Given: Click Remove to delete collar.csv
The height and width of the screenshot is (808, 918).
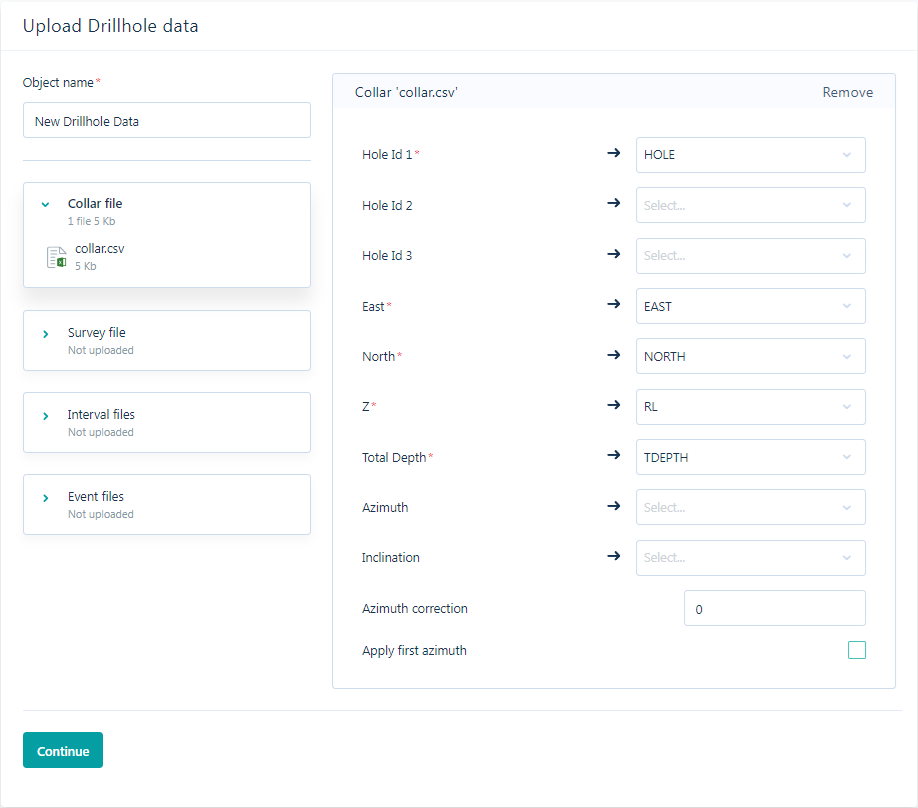Looking at the screenshot, I should (x=847, y=93).
